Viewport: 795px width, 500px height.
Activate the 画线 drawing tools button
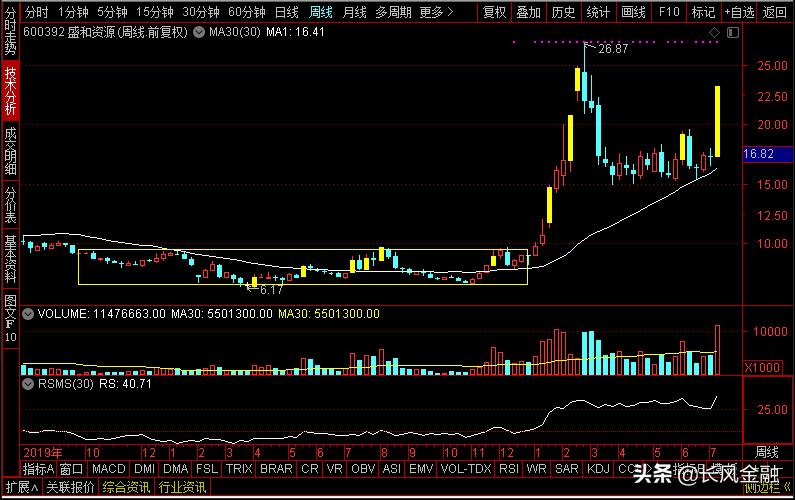click(633, 12)
